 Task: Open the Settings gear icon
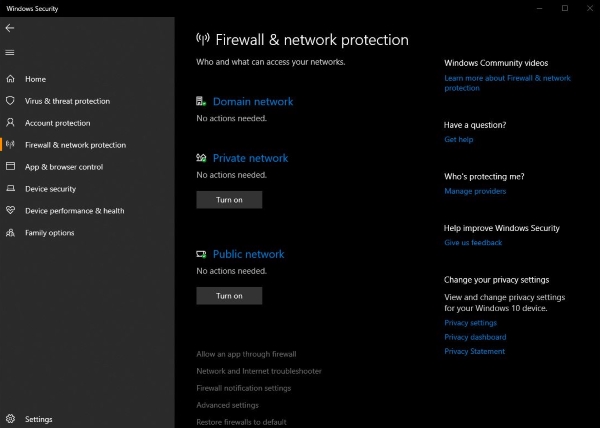point(10,419)
